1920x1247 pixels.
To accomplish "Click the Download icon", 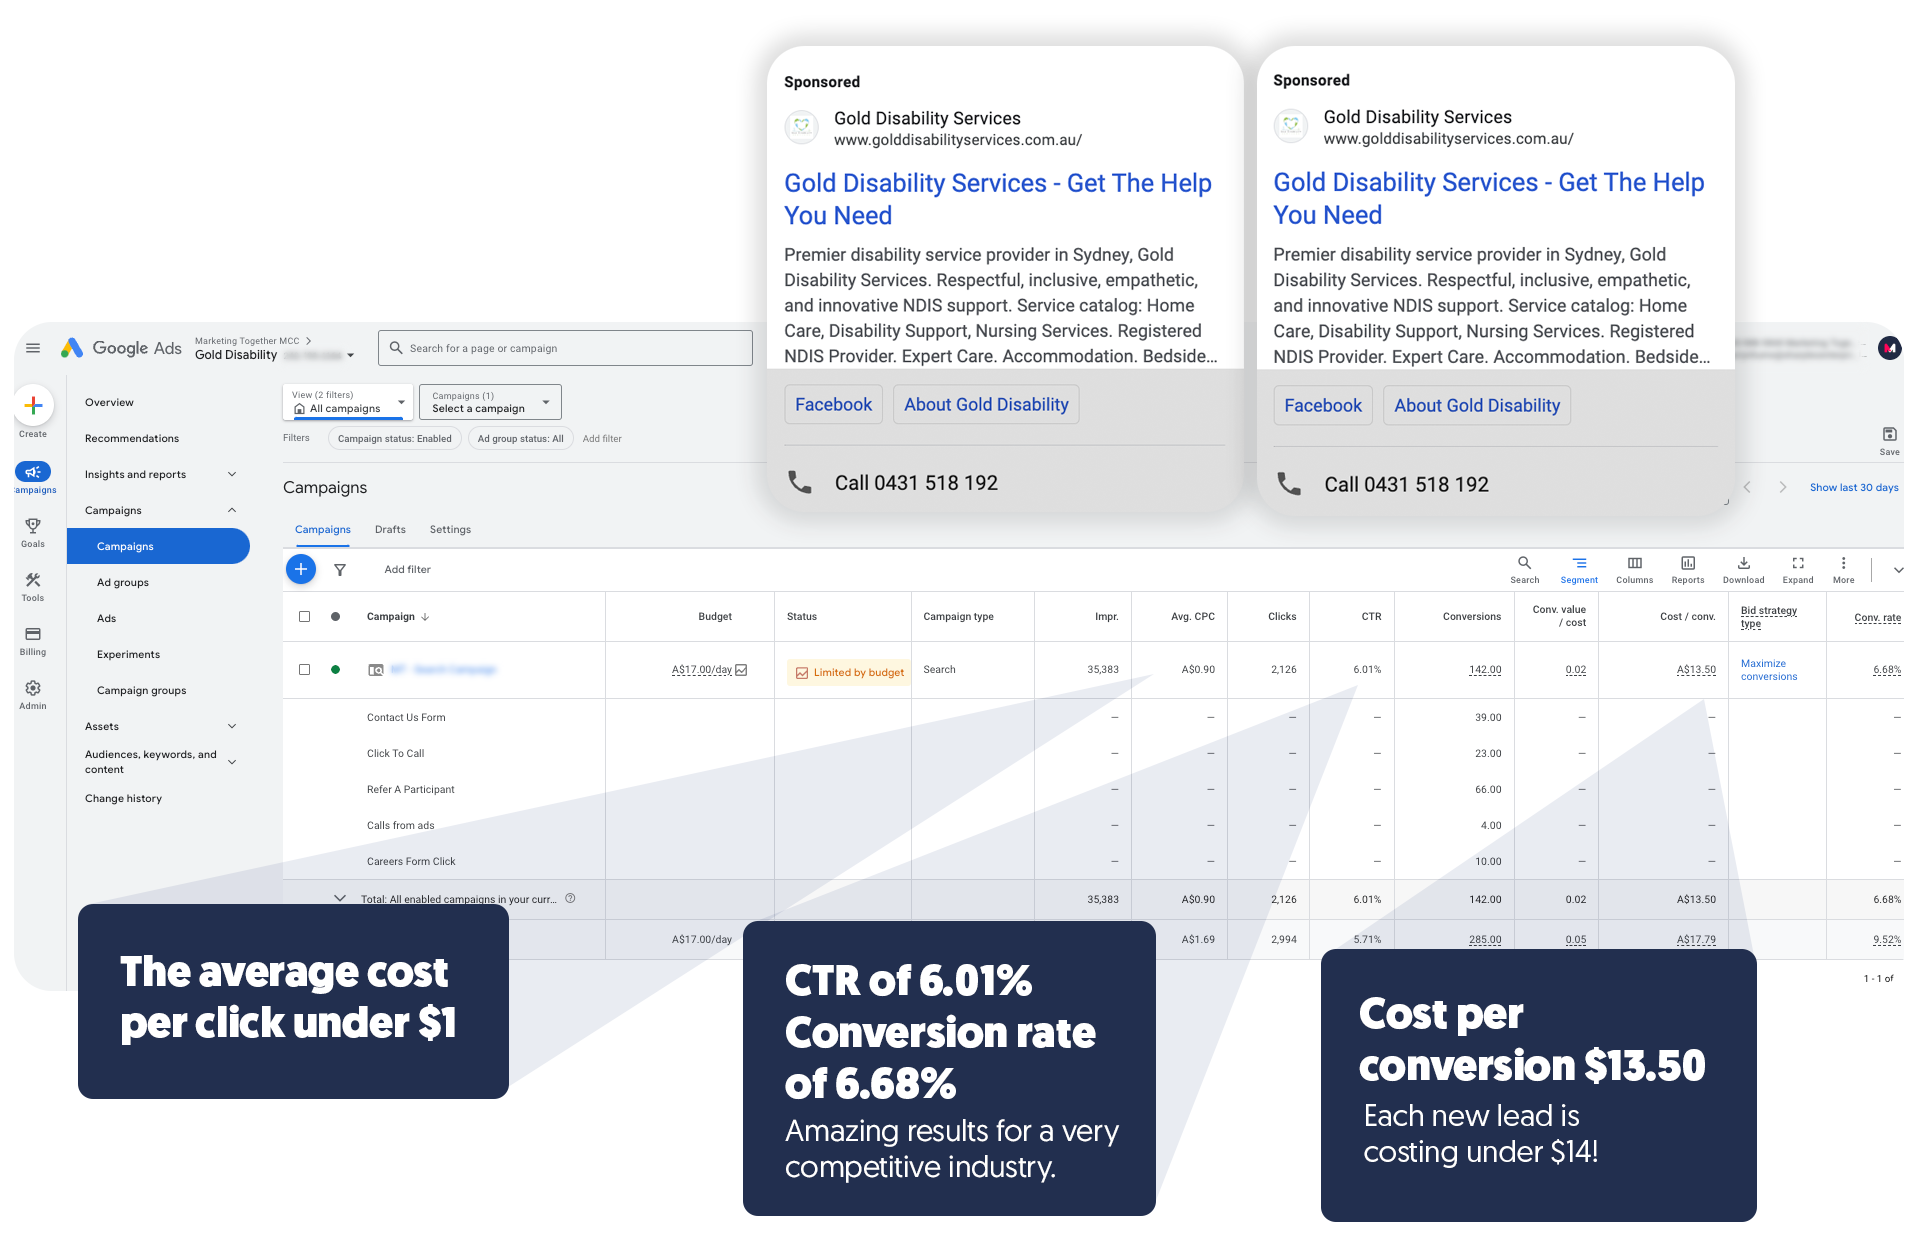I will (1743, 563).
